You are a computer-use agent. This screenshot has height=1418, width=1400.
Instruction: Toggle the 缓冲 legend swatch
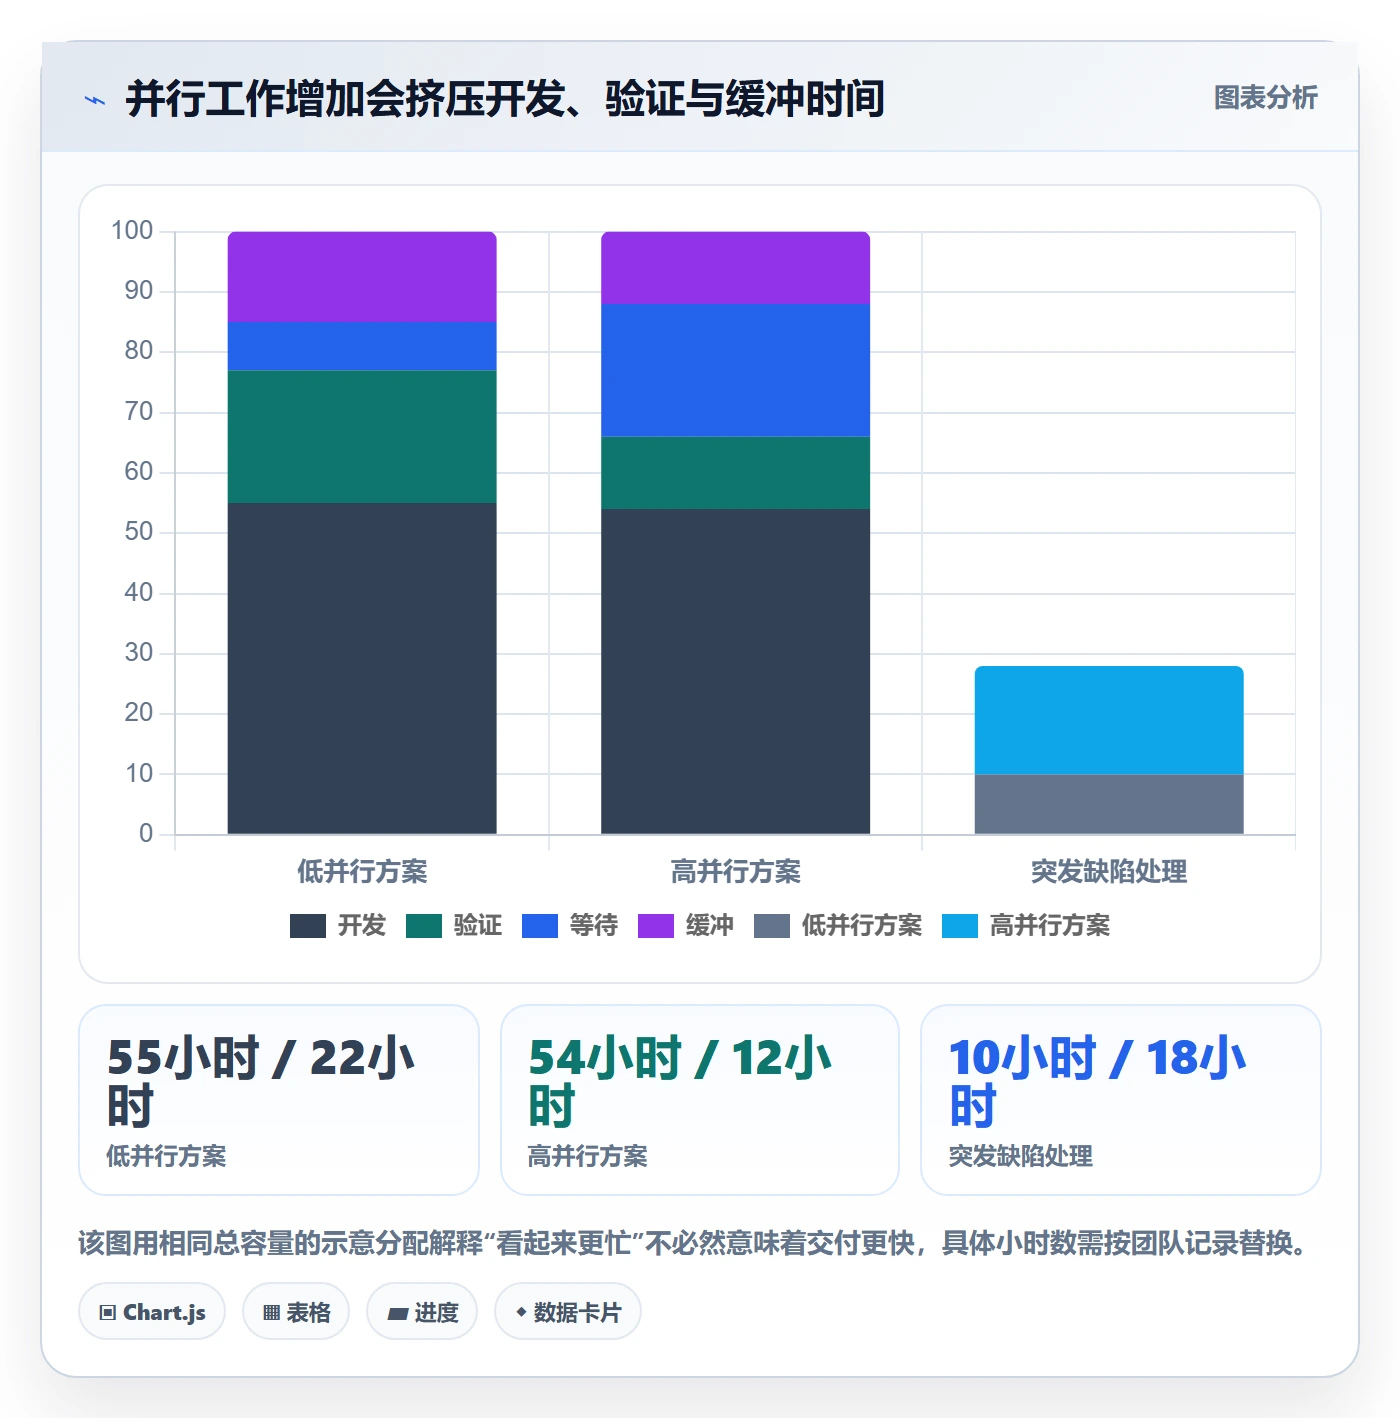(x=656, y=926)
